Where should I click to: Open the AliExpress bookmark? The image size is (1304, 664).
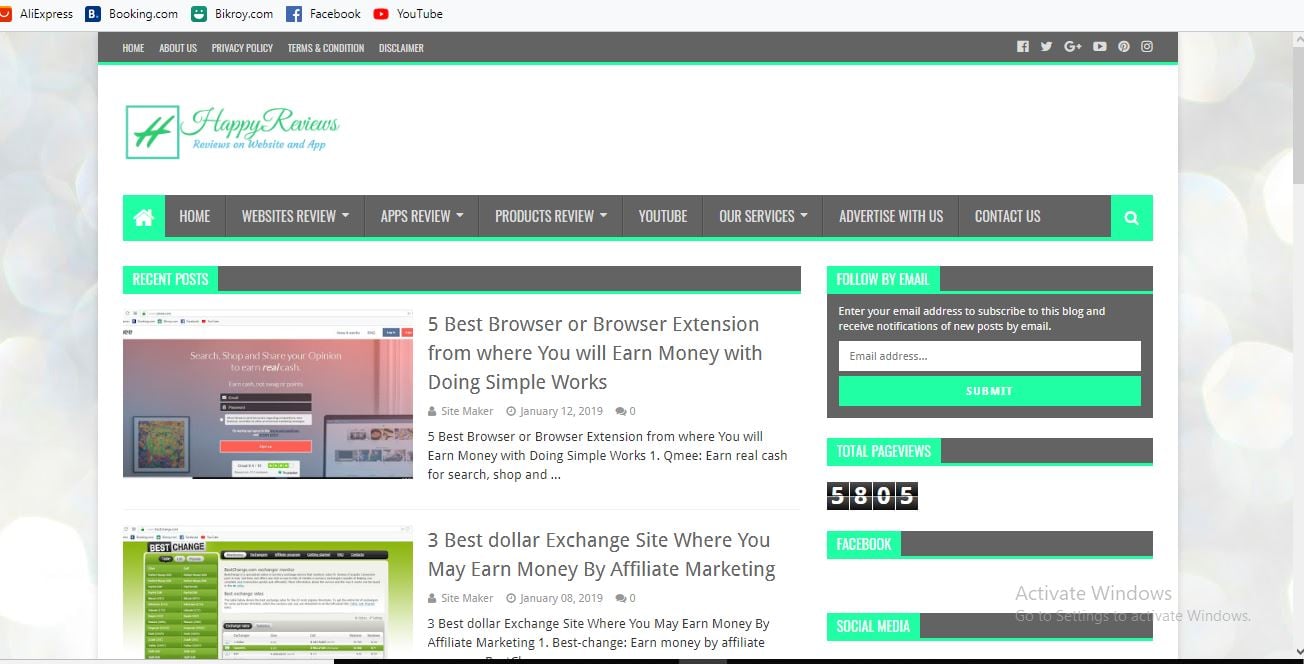pos(37,14)
